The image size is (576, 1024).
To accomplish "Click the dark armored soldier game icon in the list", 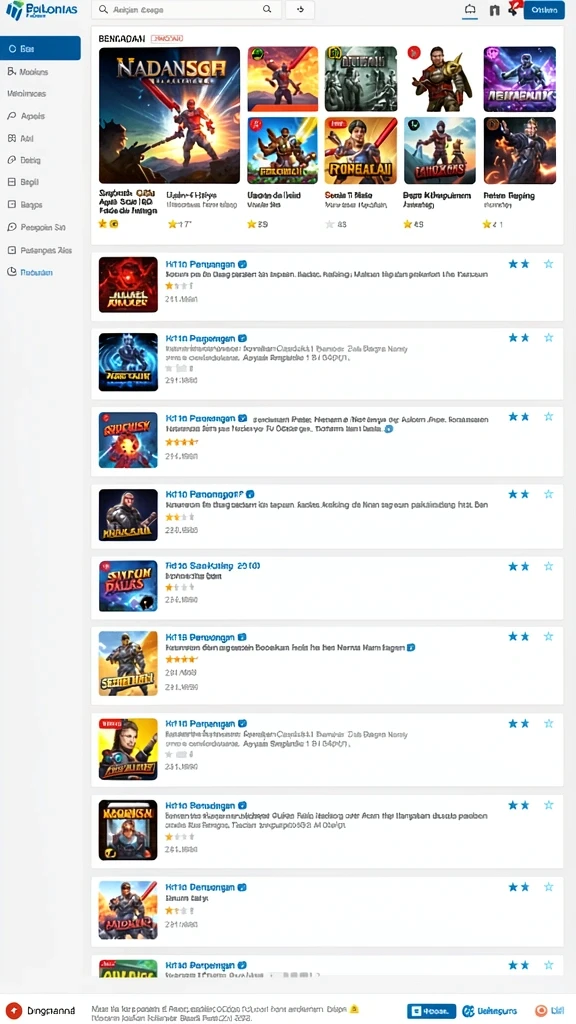I will click(128, 515).
